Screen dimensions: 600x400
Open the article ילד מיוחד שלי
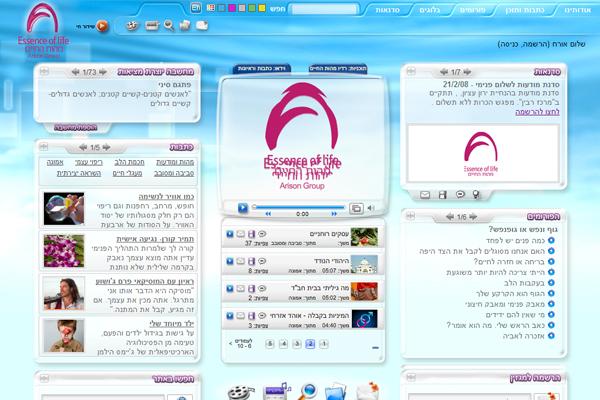click(x=172, y=324)
